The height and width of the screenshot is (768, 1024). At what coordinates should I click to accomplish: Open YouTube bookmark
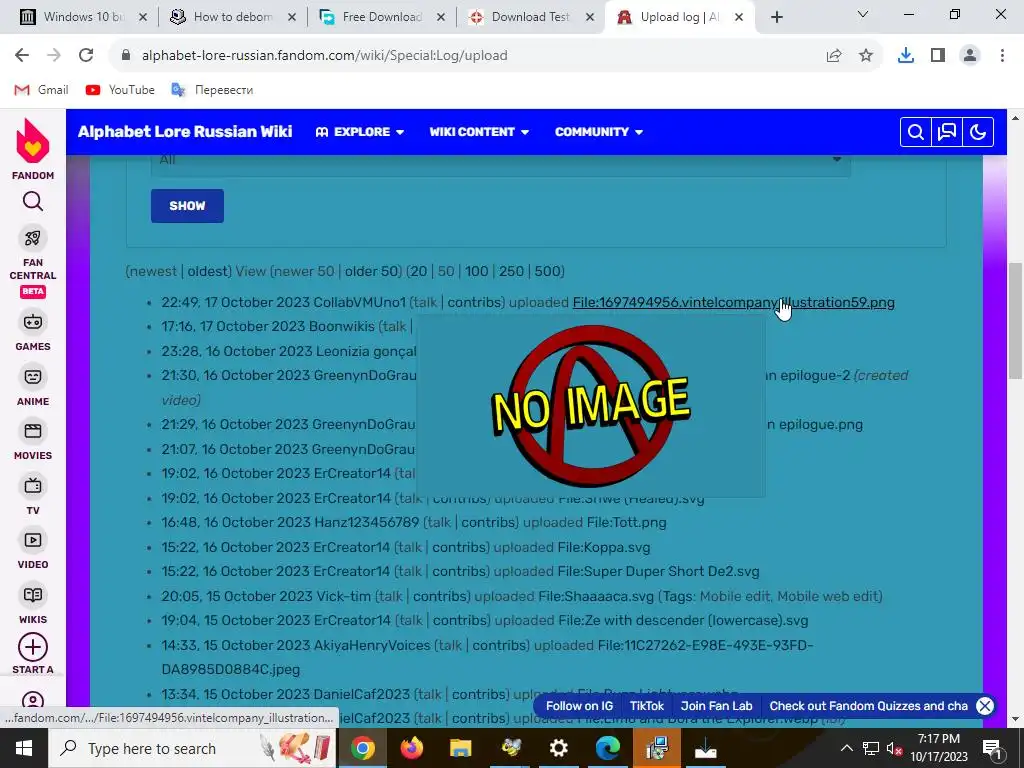point(120,89)
